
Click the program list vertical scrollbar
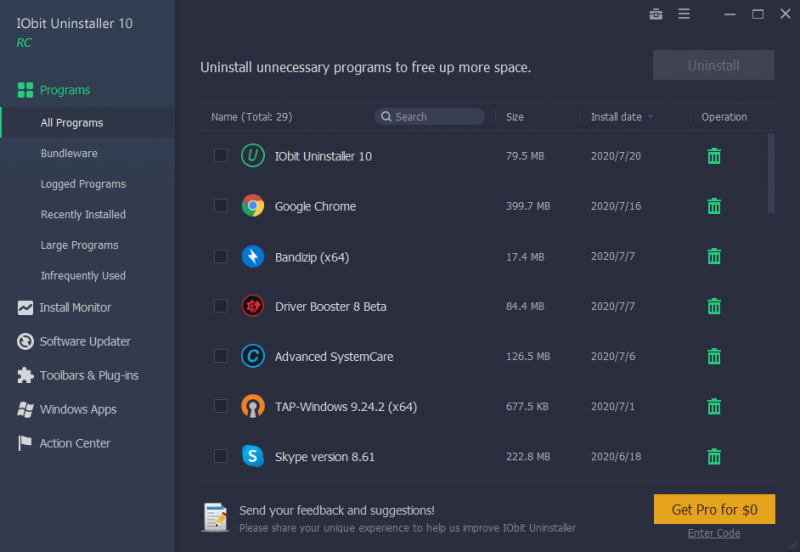[x=771, y=173]
